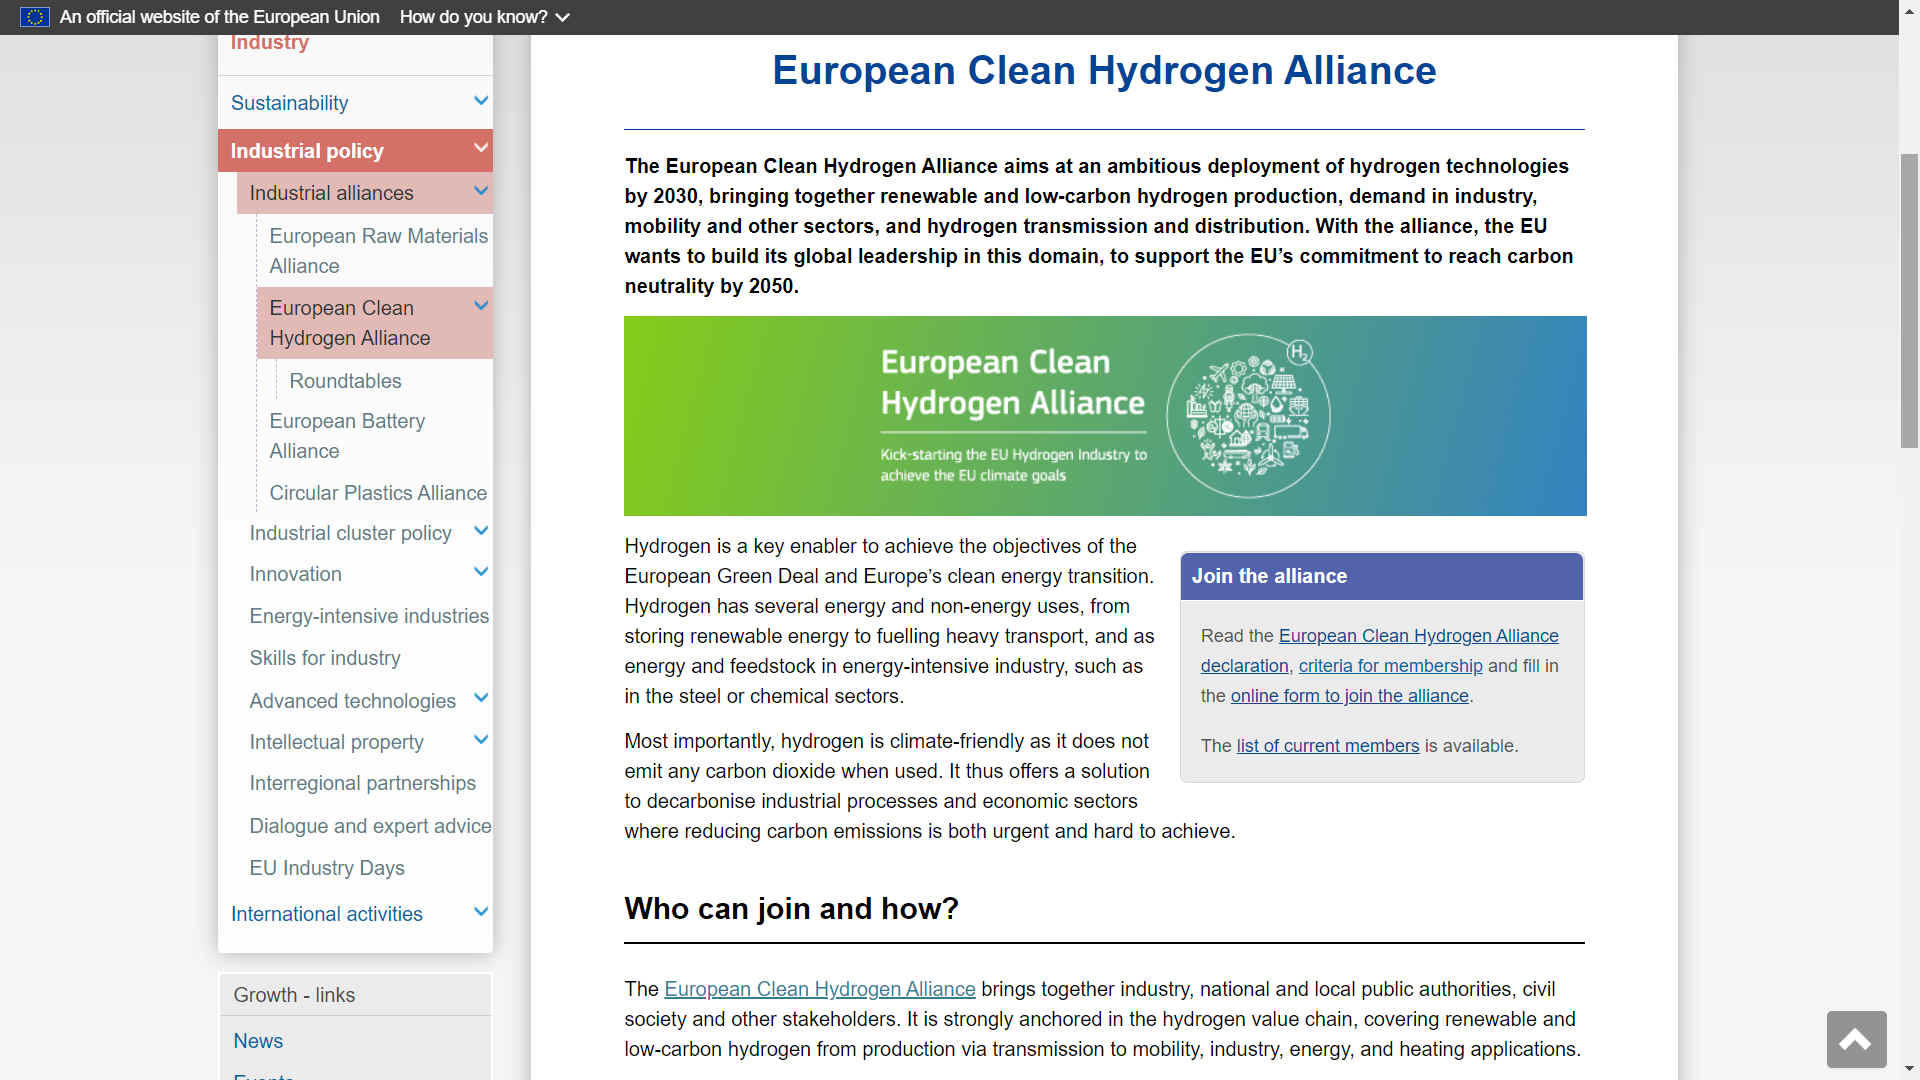
Task: Click the page title 'European Clean Hydrogen Alliance'
Action: 1104,70
